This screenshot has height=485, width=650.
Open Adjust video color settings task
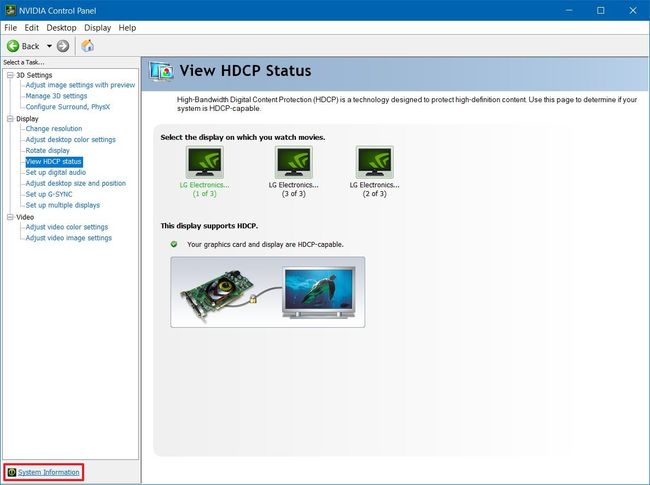click(x=67, y=227)
